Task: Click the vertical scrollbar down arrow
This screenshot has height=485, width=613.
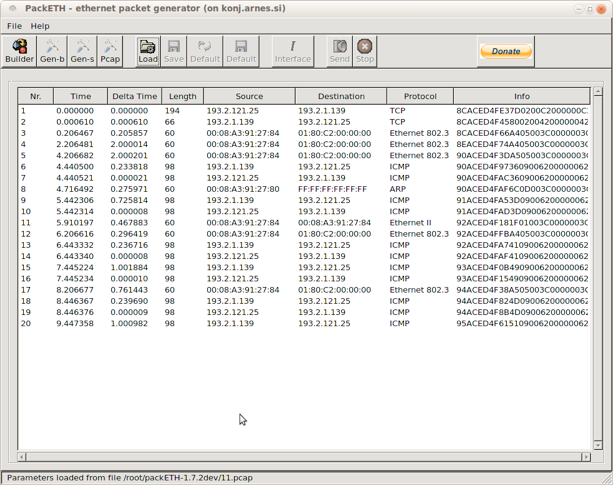Action: coord(598,445)
